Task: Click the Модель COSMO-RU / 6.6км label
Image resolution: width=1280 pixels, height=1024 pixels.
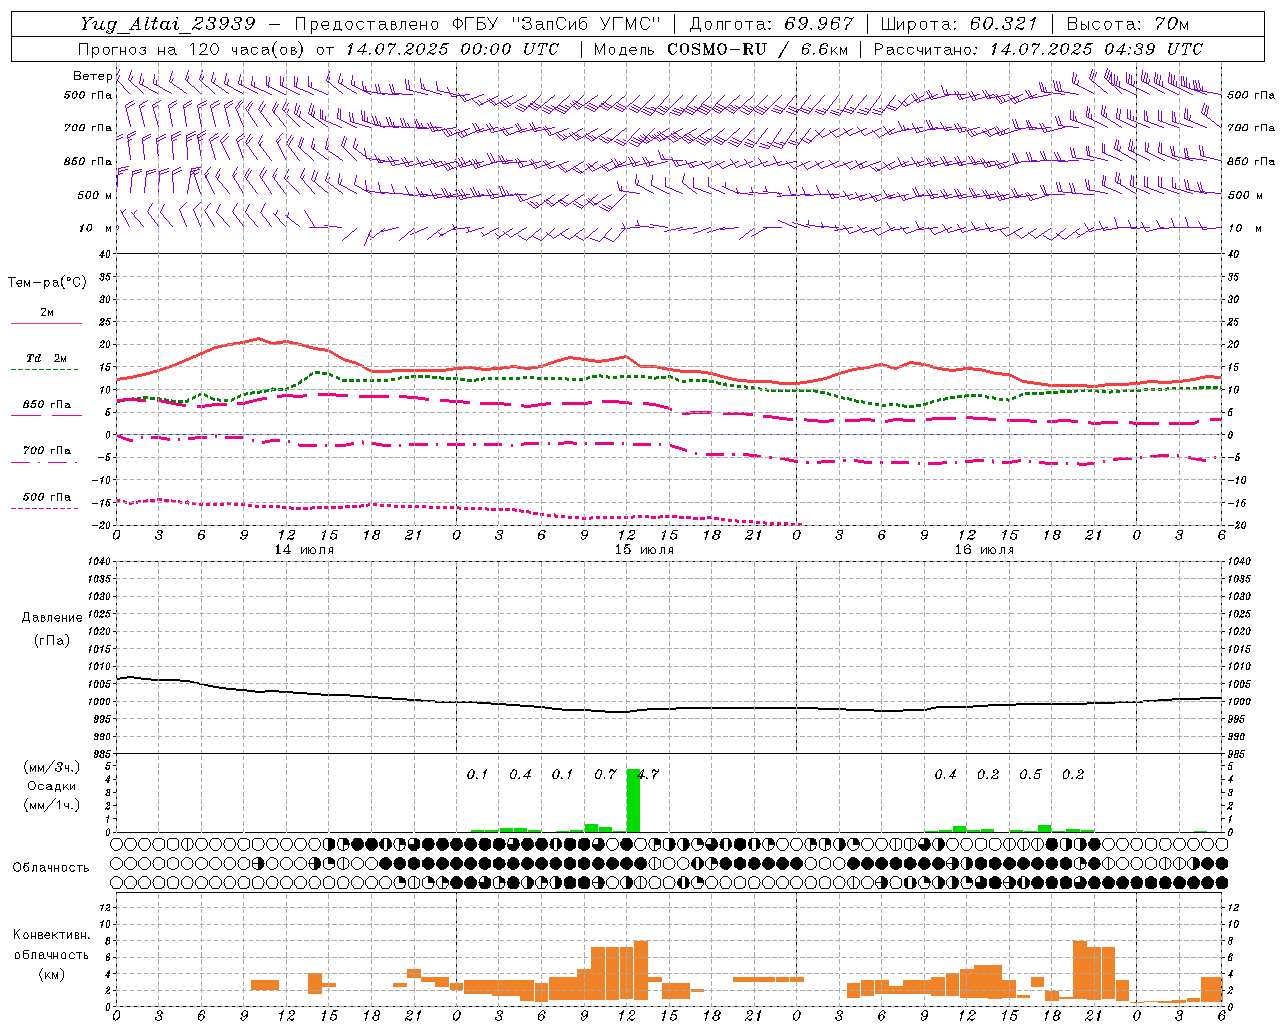Action: click(721, 49)
